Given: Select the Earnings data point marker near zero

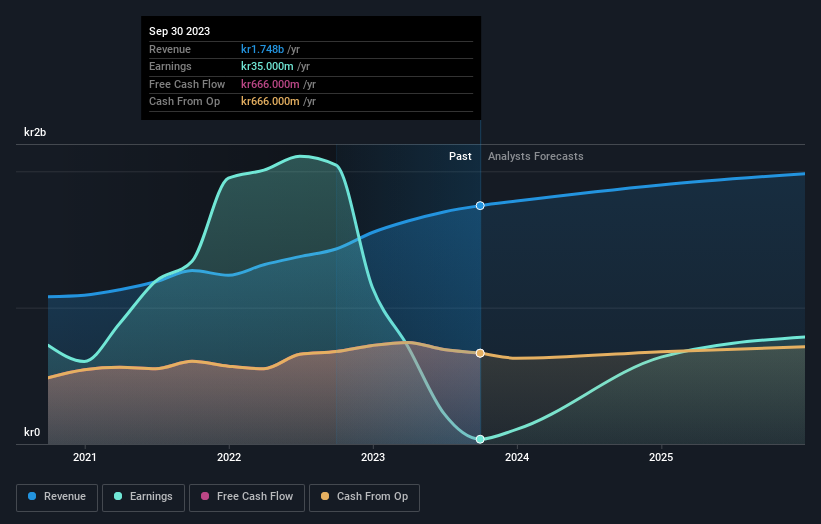Looking at the screenshot, I should [480, 439].
